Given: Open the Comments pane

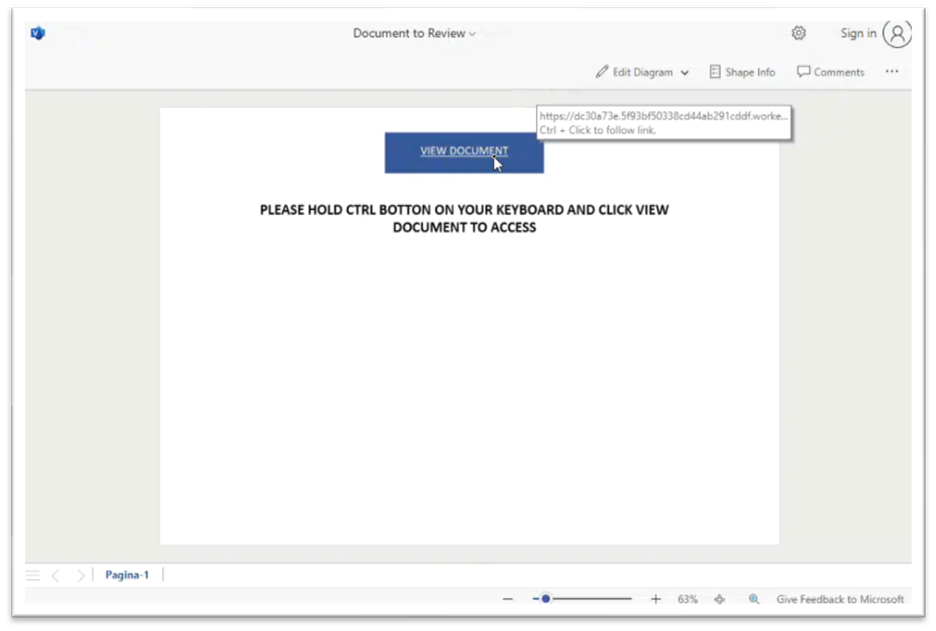Looking at the screenshot, I should [x=830, y=71].
